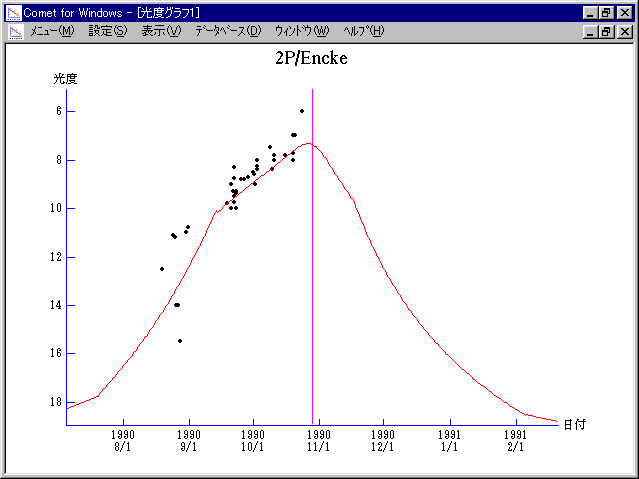
Task: Click the magnitude 8 axis label
Action: point(59,160)
